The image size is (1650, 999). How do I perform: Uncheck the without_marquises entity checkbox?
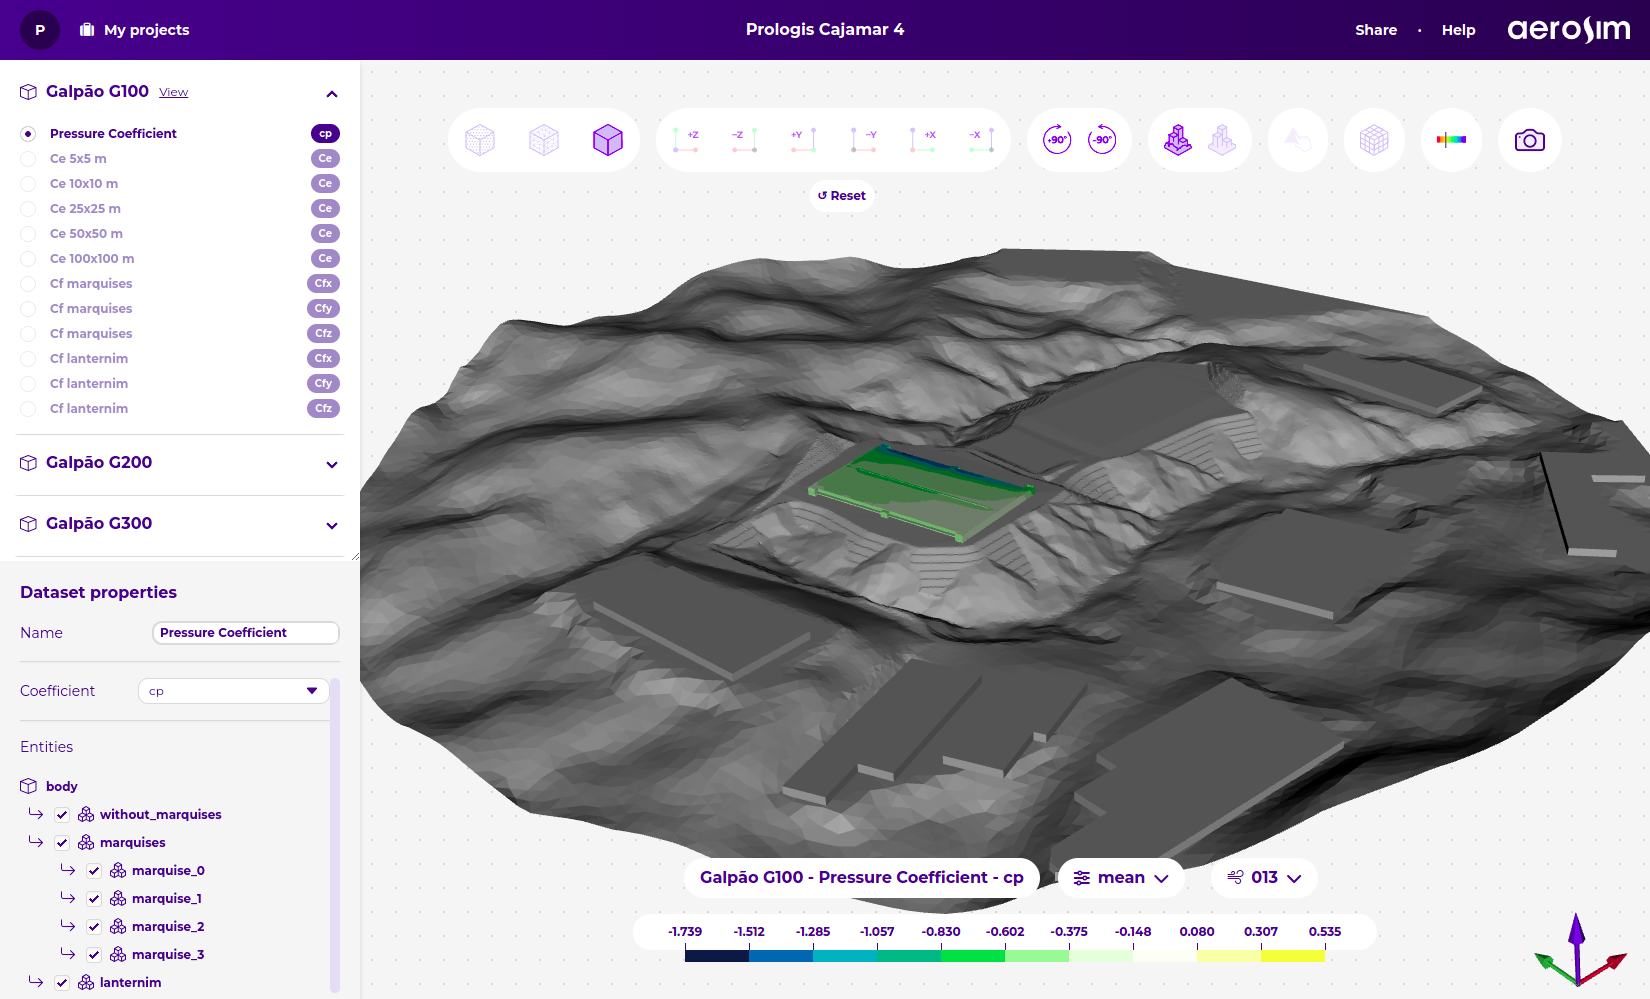click(62, 815)
